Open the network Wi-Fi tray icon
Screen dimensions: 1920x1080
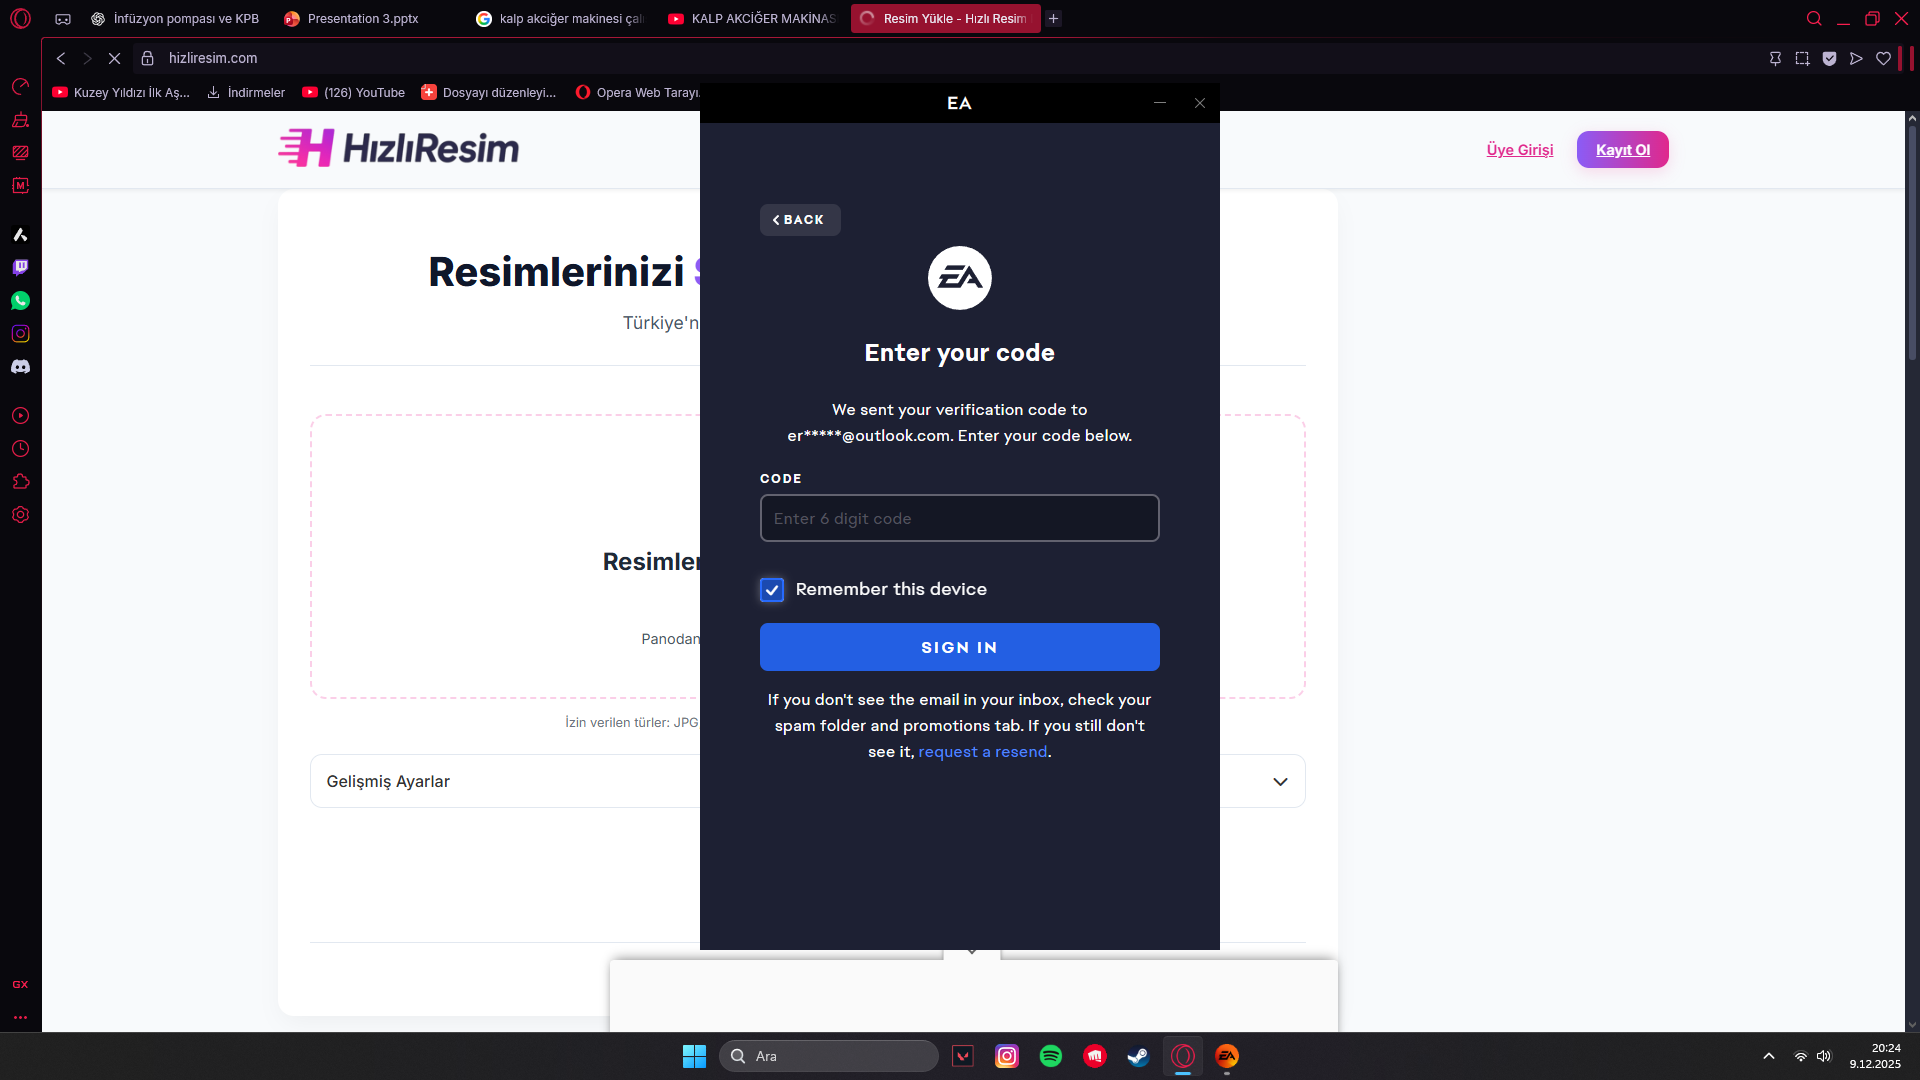[x=1800, y=1056]
